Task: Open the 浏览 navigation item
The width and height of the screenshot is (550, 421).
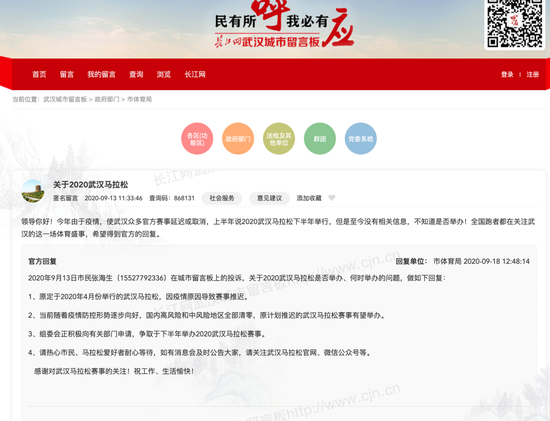Action: [x=164, y=74]
